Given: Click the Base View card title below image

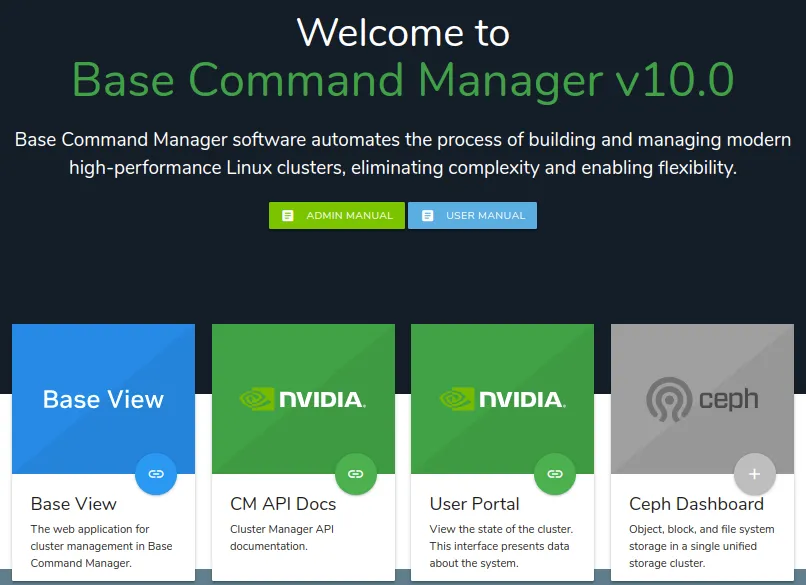Looking at the screenshot, I should click(x=74, y=504).
